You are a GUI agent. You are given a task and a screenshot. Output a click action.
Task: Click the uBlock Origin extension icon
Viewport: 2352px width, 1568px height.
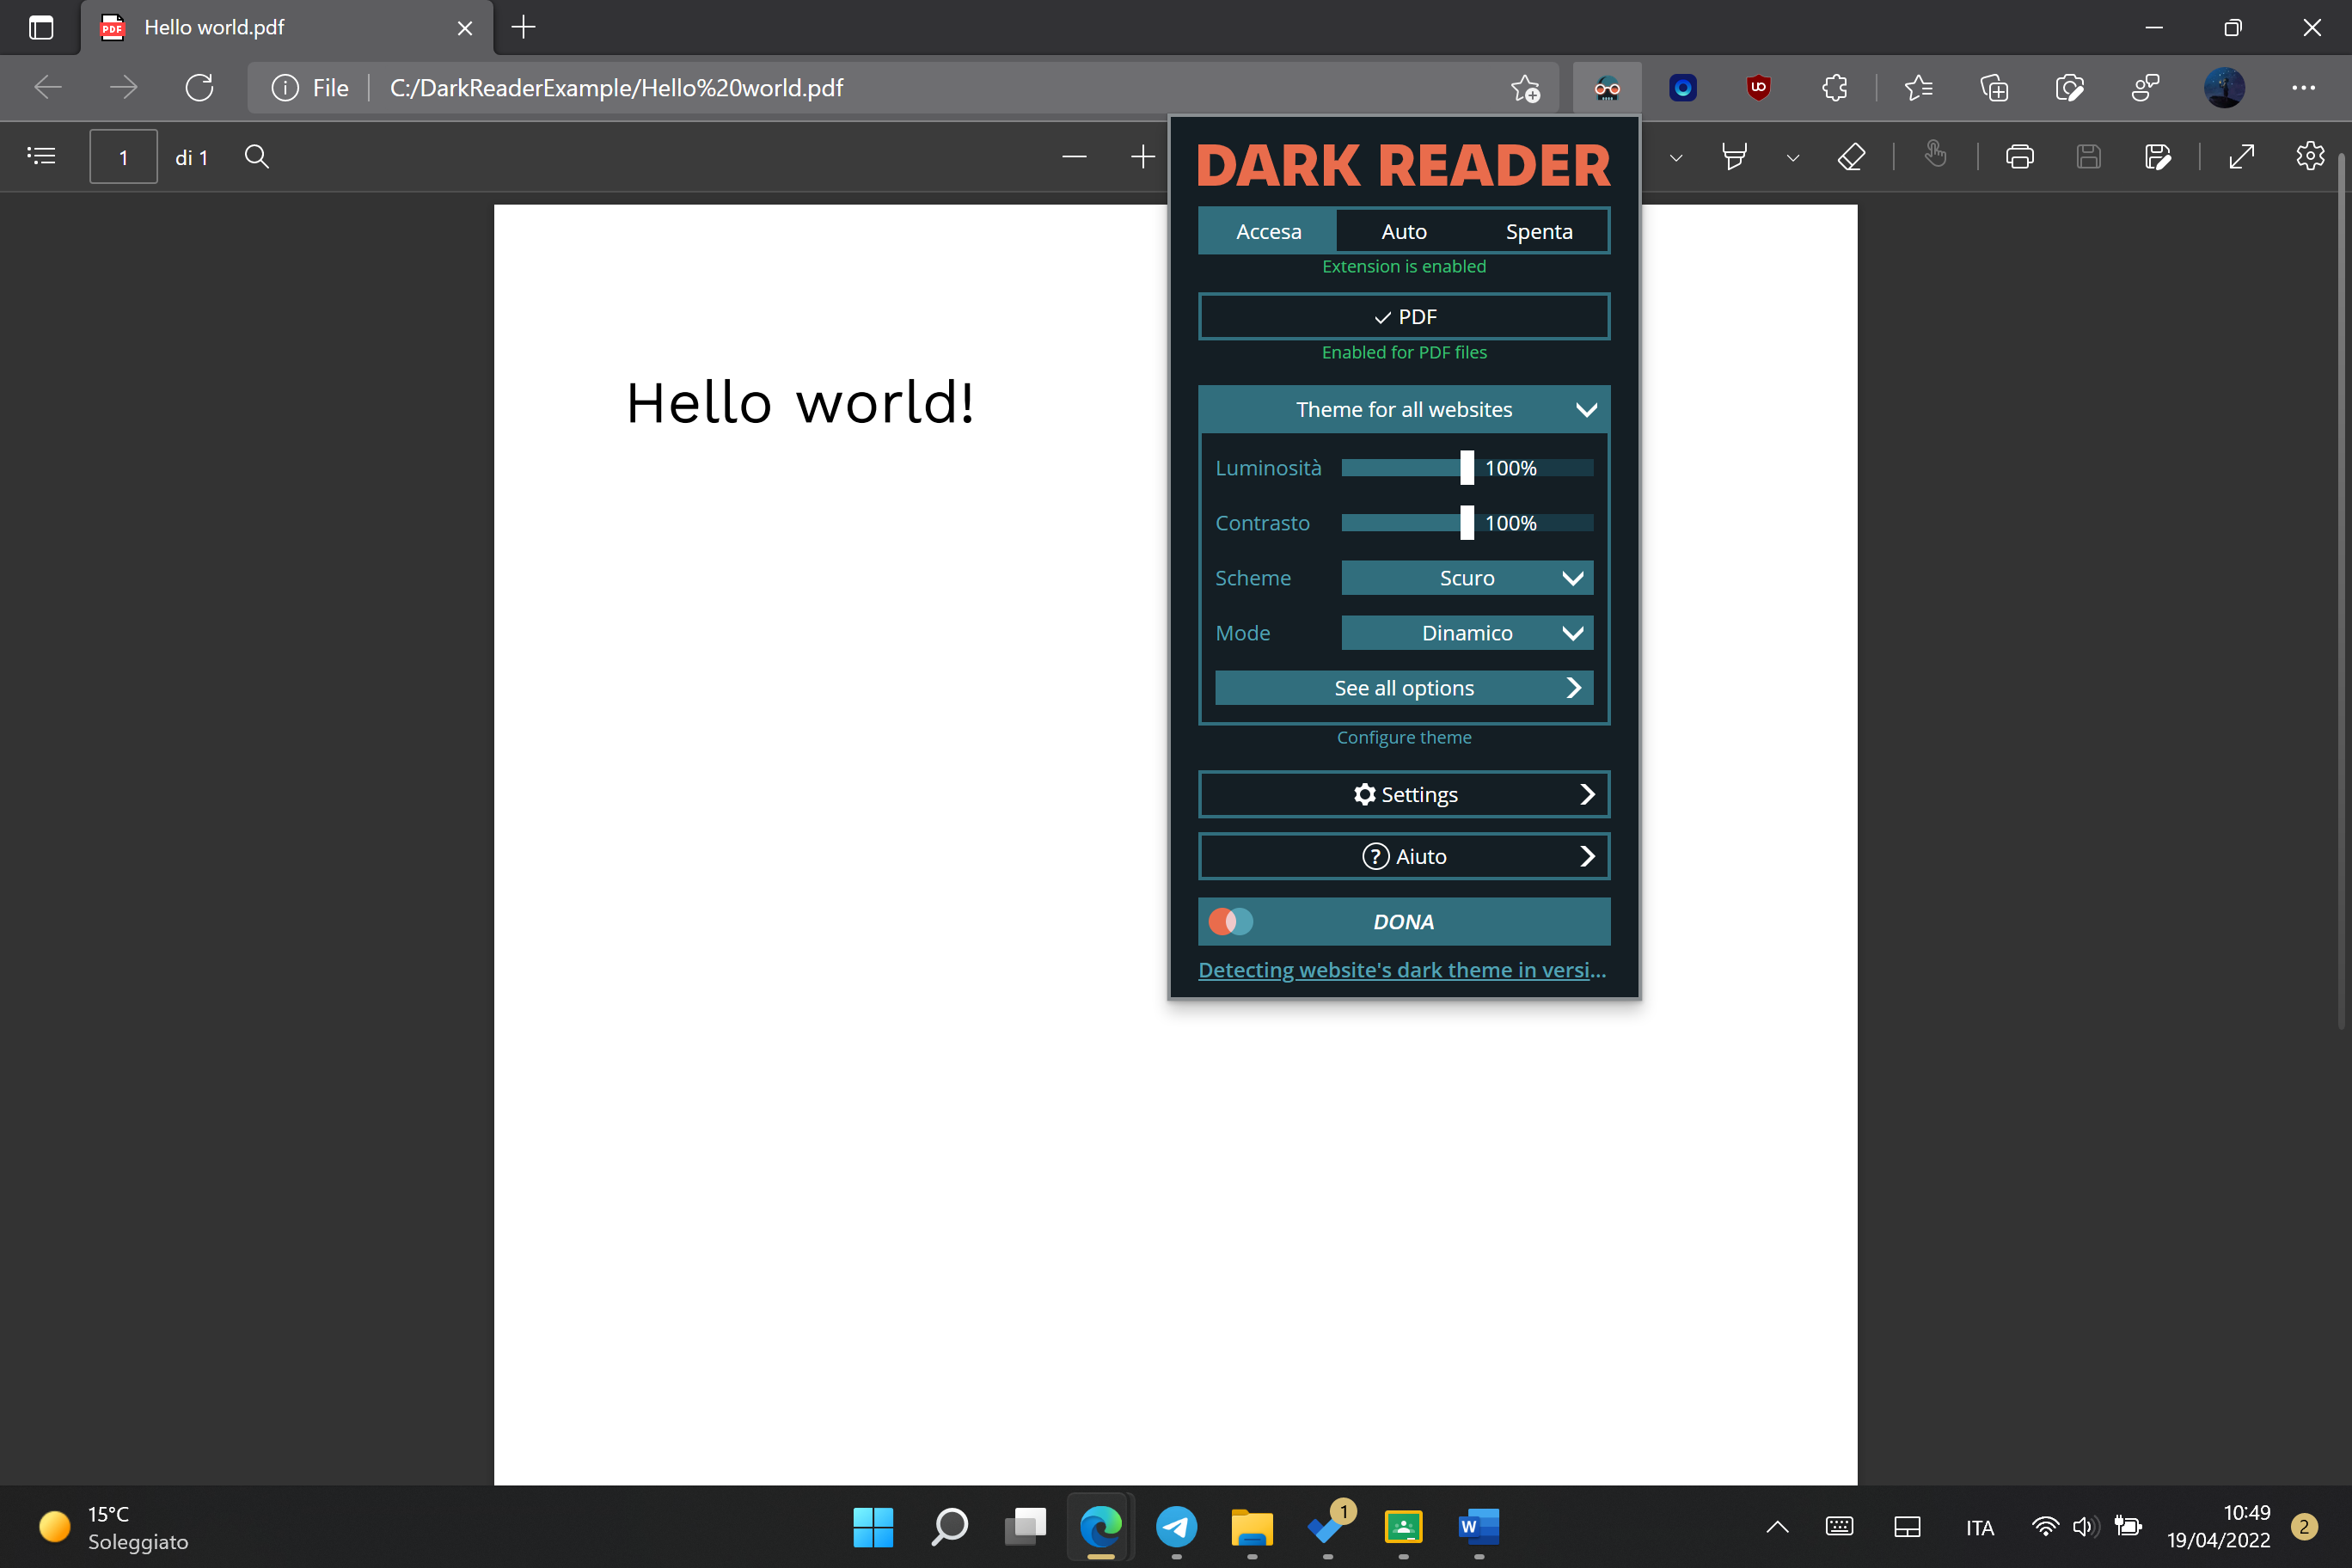coord(1759,88)
